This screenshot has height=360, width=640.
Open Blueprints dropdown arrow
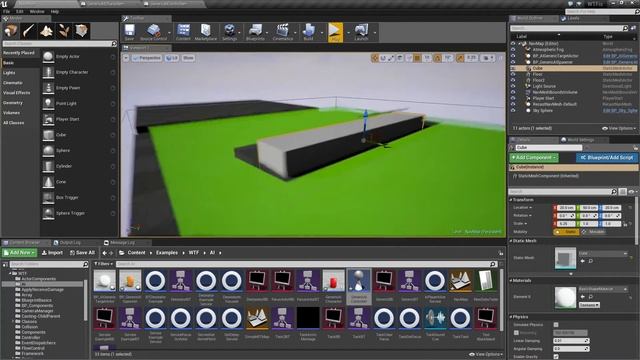click(267, 32)
